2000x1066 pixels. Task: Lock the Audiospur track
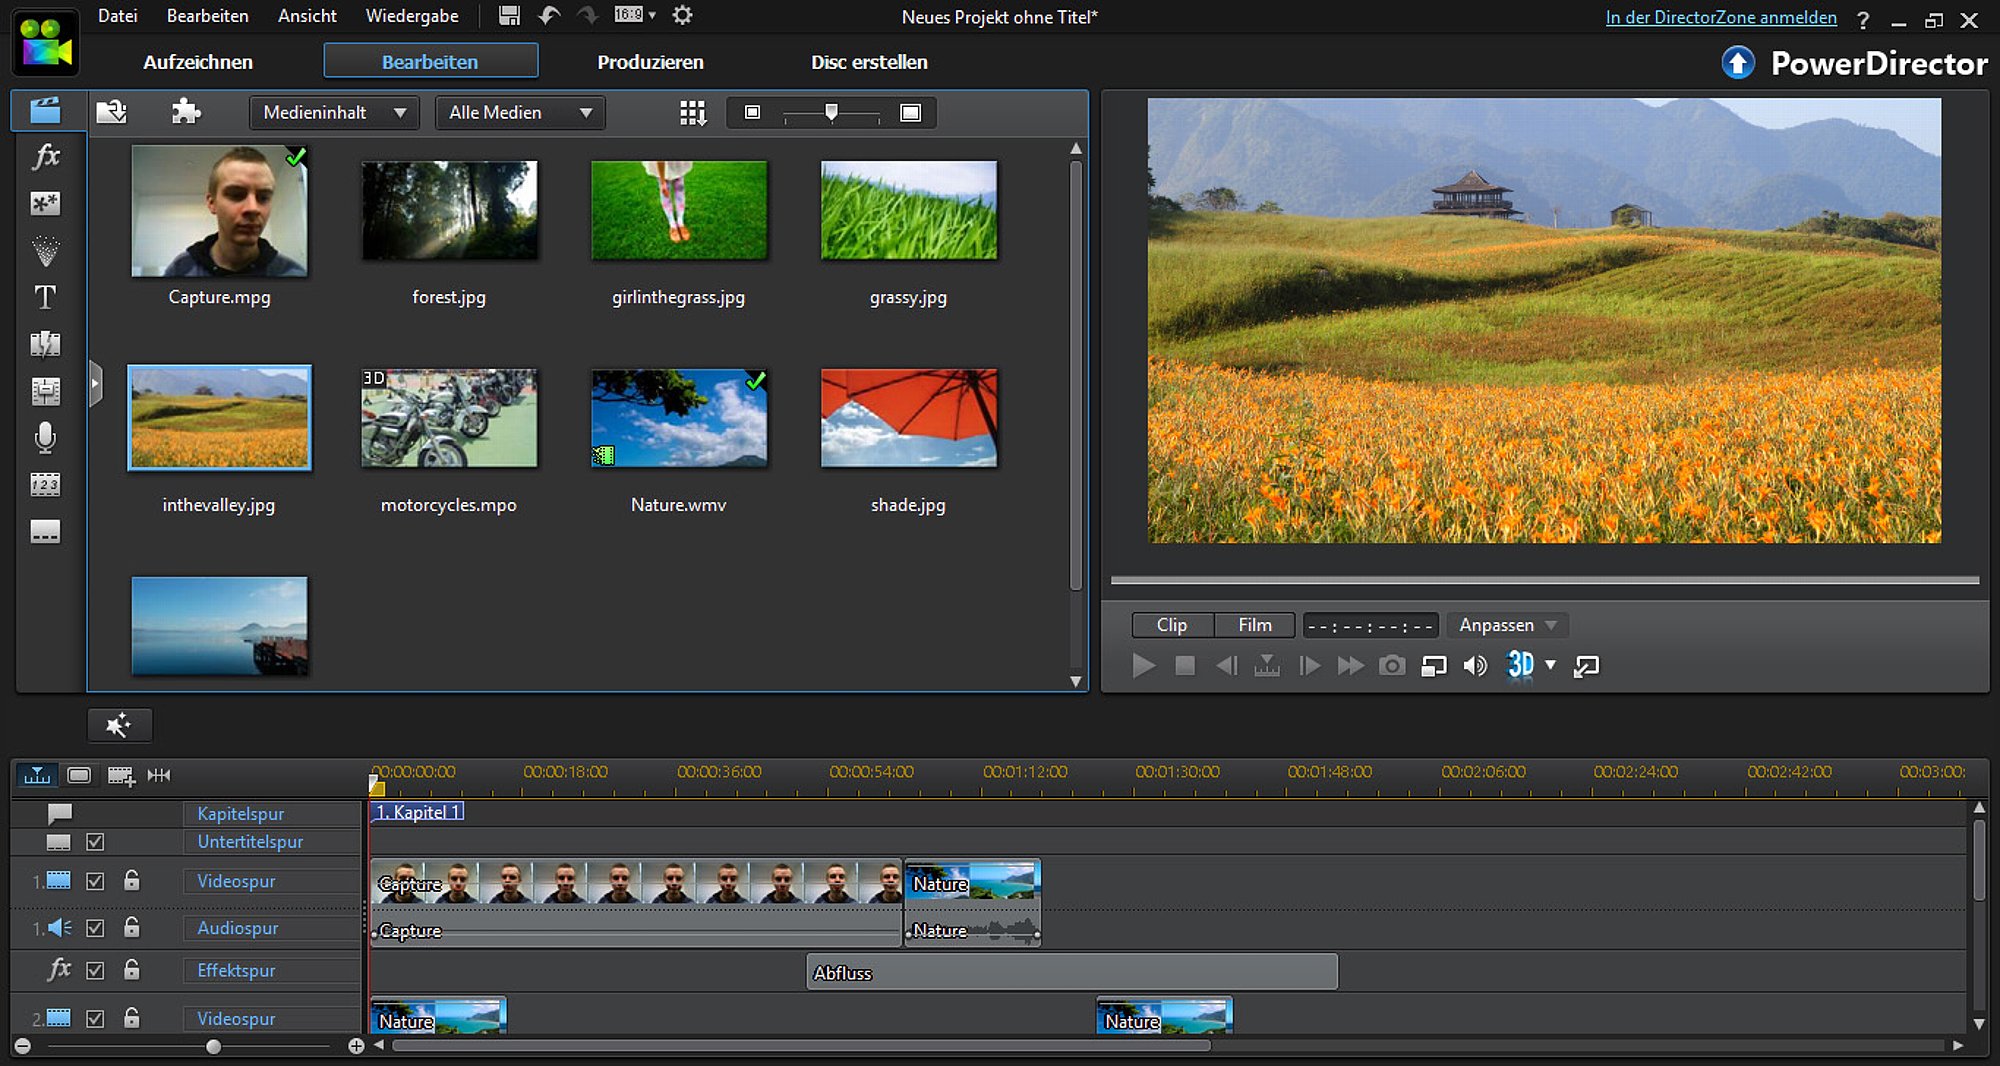pos(131,928)
